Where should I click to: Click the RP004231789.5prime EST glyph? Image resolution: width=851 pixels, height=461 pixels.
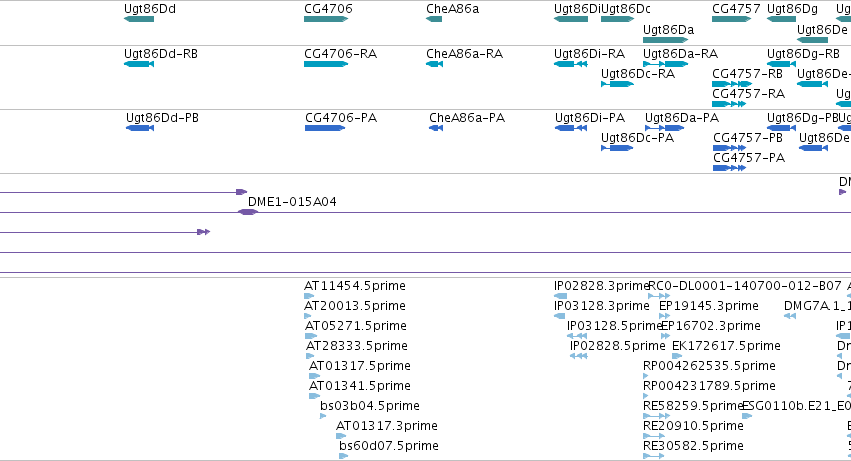click(x=645, y=396)
